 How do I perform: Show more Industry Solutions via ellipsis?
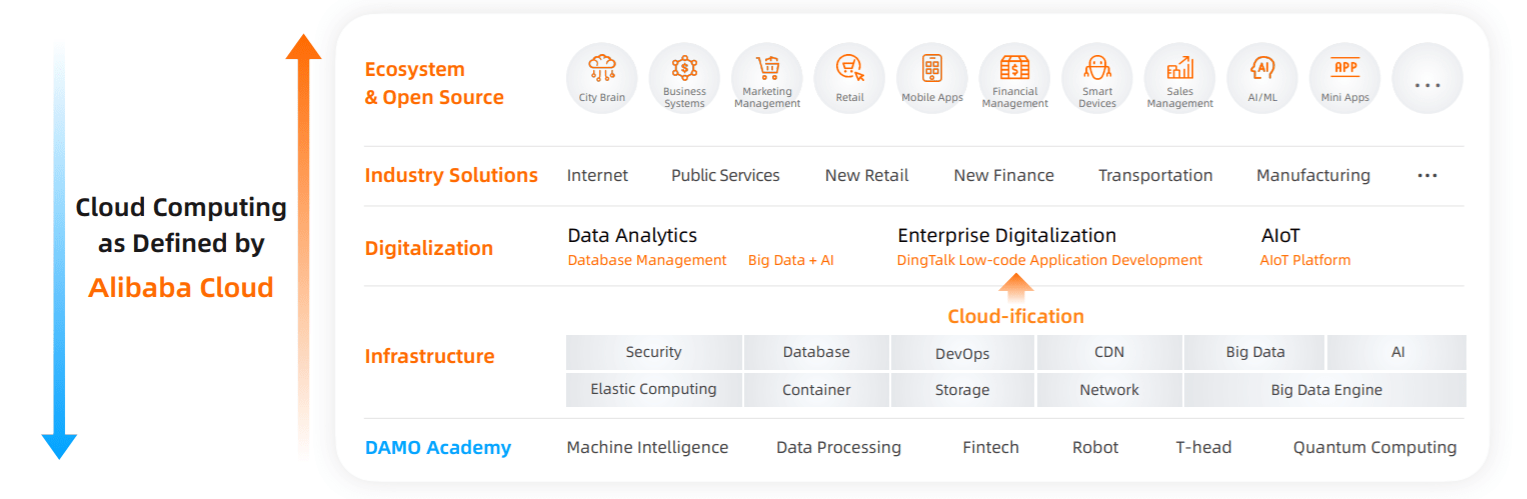point(1427,176)
